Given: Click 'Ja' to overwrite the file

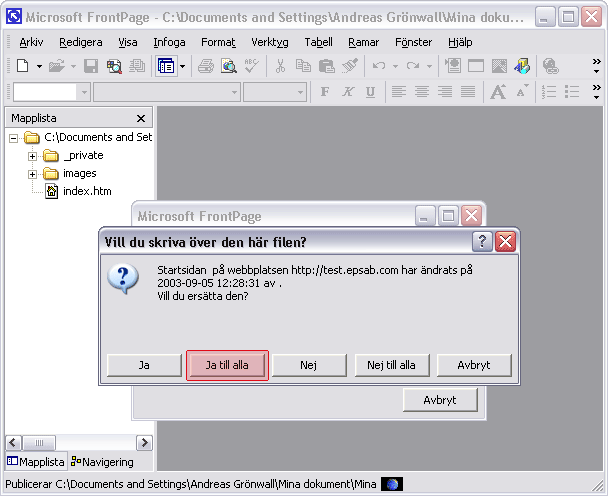Looking at the screenshot, I should 144,365.
